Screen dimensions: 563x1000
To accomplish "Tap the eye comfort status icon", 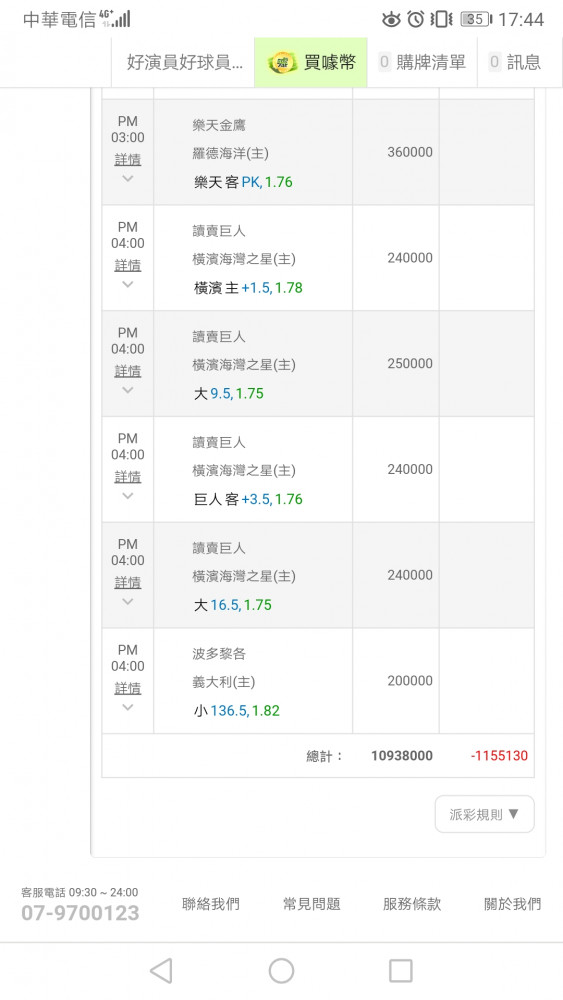I will [x=391, y=20].
